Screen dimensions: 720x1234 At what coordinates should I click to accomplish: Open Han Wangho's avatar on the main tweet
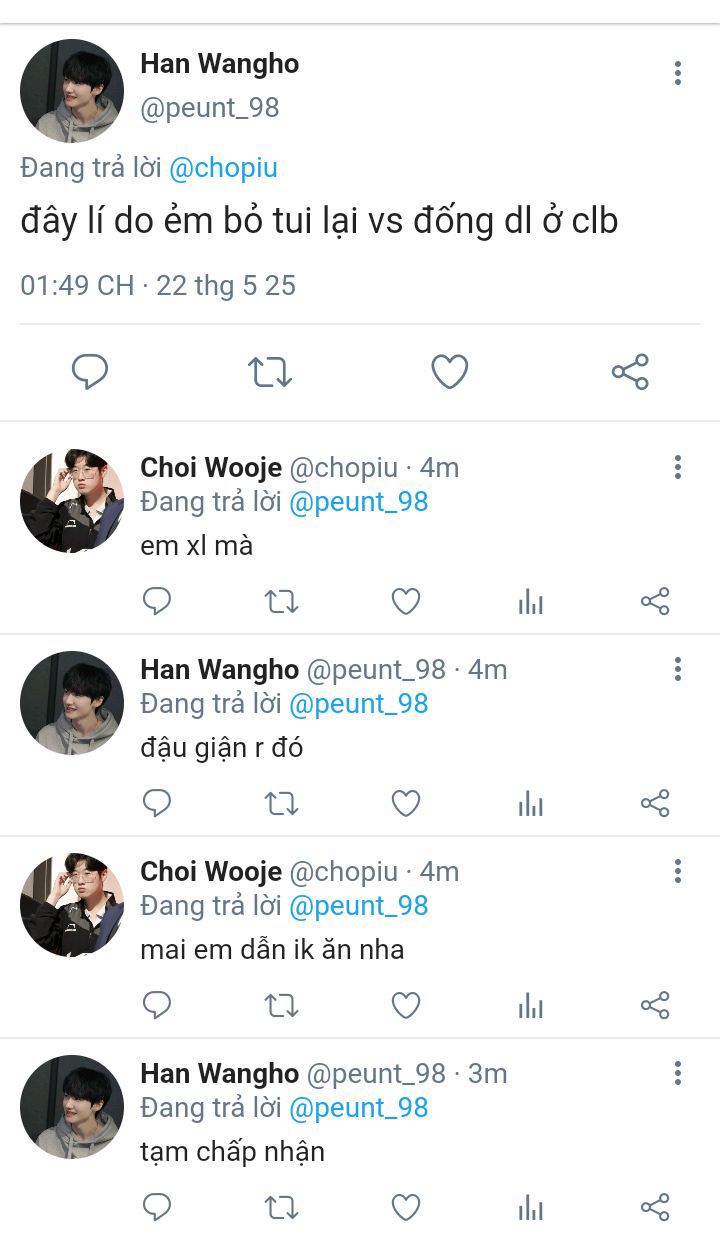pos(72,91)
